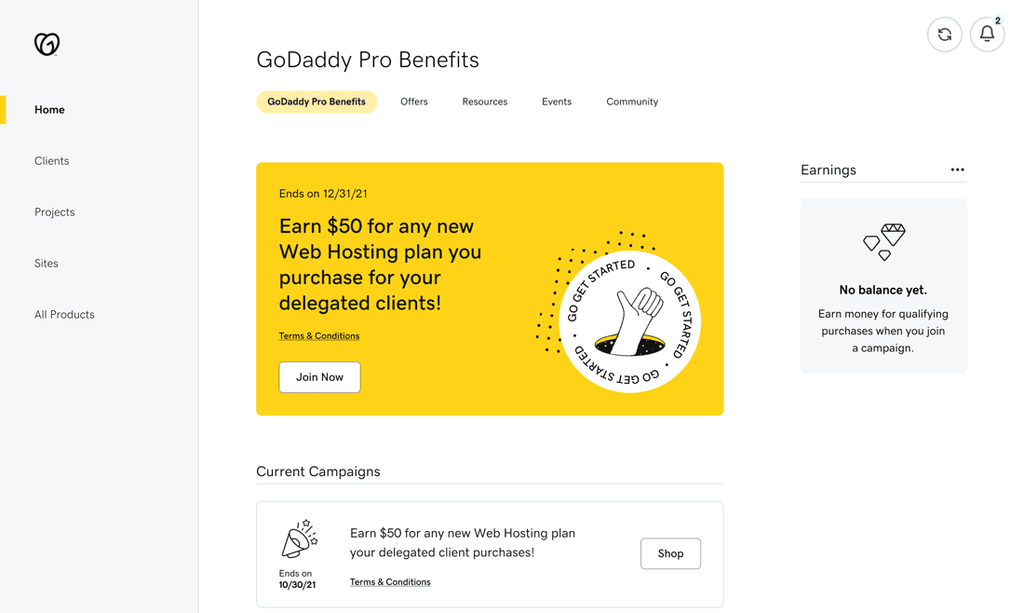The image size is (1024, 613).
Task: Open Earnings three-dot options menu
Action: tap(957, 170)
